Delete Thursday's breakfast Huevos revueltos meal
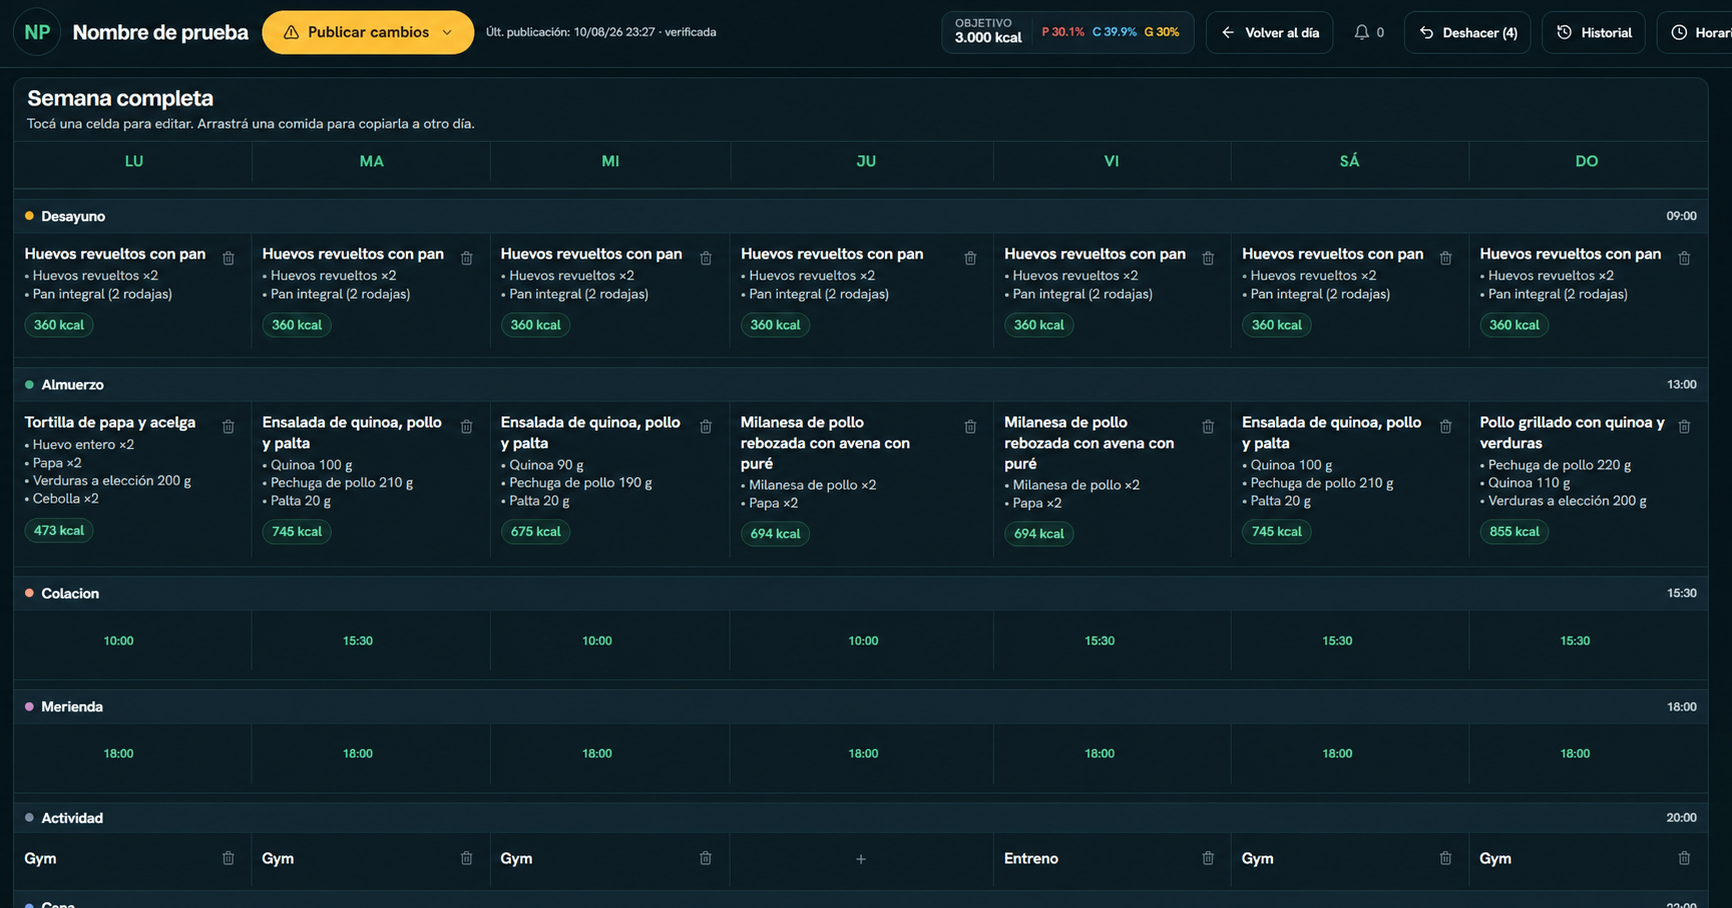Viewport: 1732px width, 908px height. (x=970, y=258)
